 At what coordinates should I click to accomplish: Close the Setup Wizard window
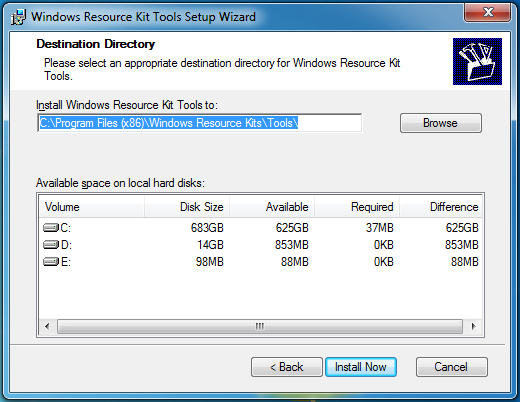(488, 12)
